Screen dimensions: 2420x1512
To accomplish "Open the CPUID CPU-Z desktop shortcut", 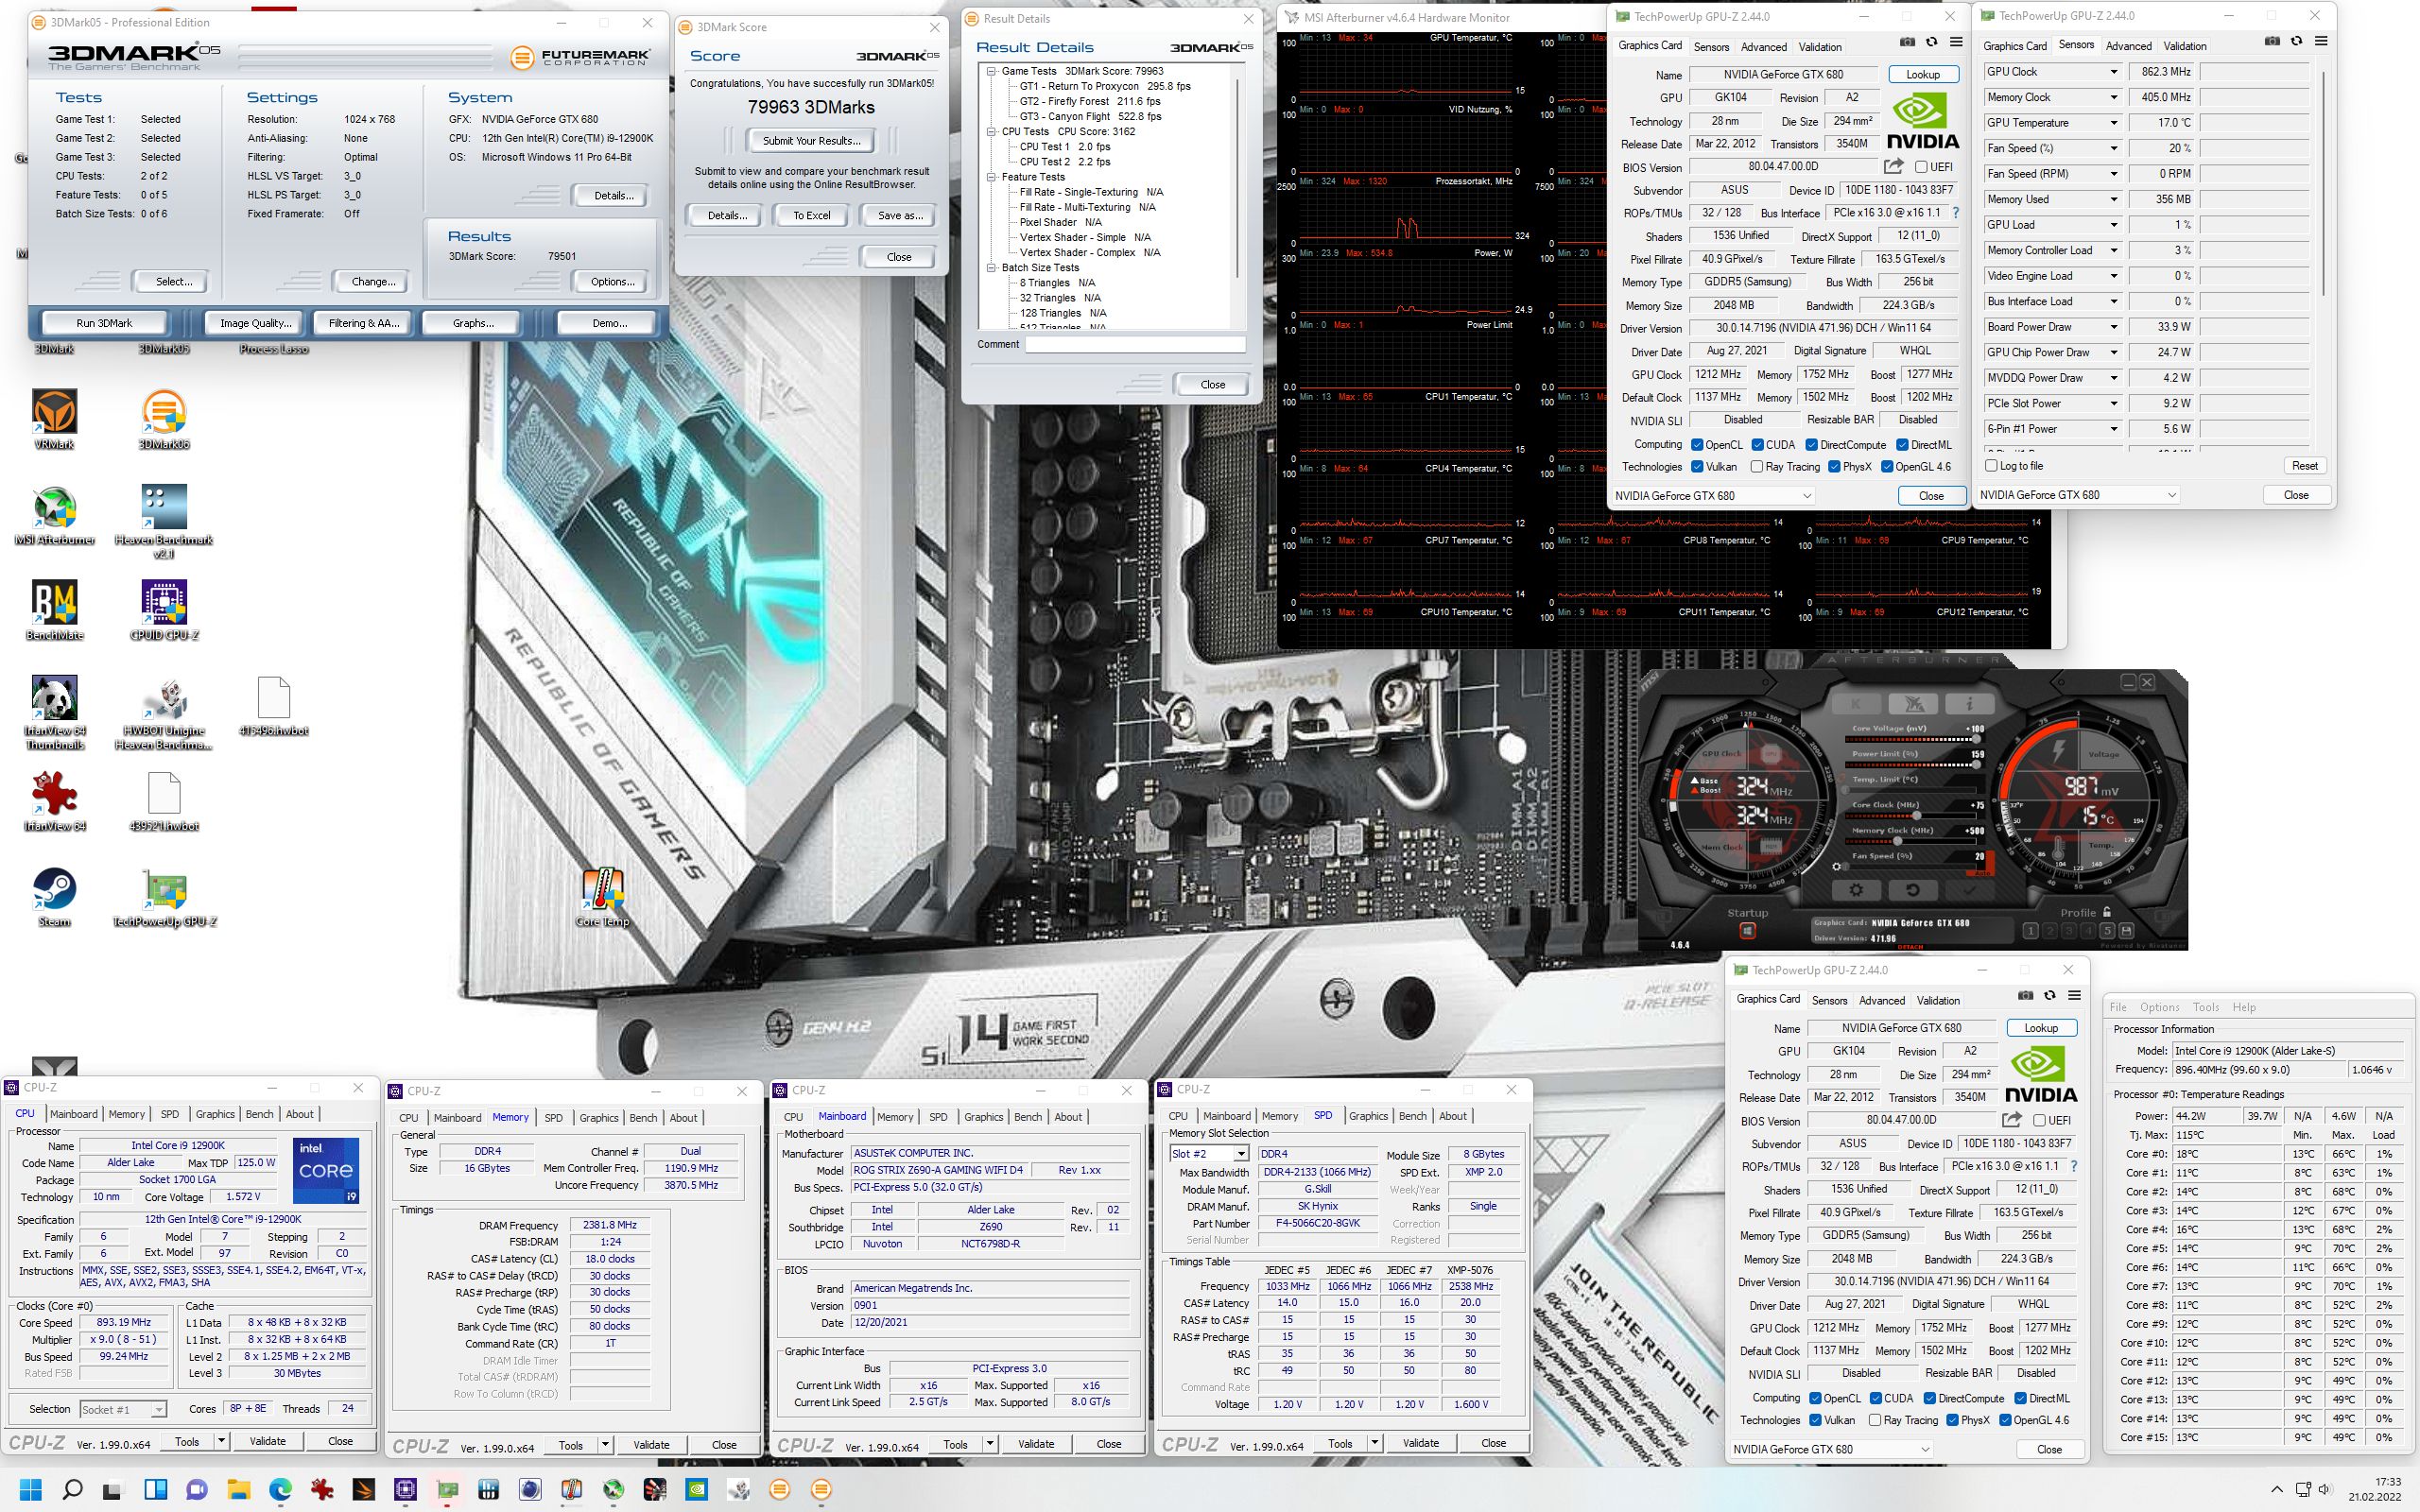I will point(164,611).
